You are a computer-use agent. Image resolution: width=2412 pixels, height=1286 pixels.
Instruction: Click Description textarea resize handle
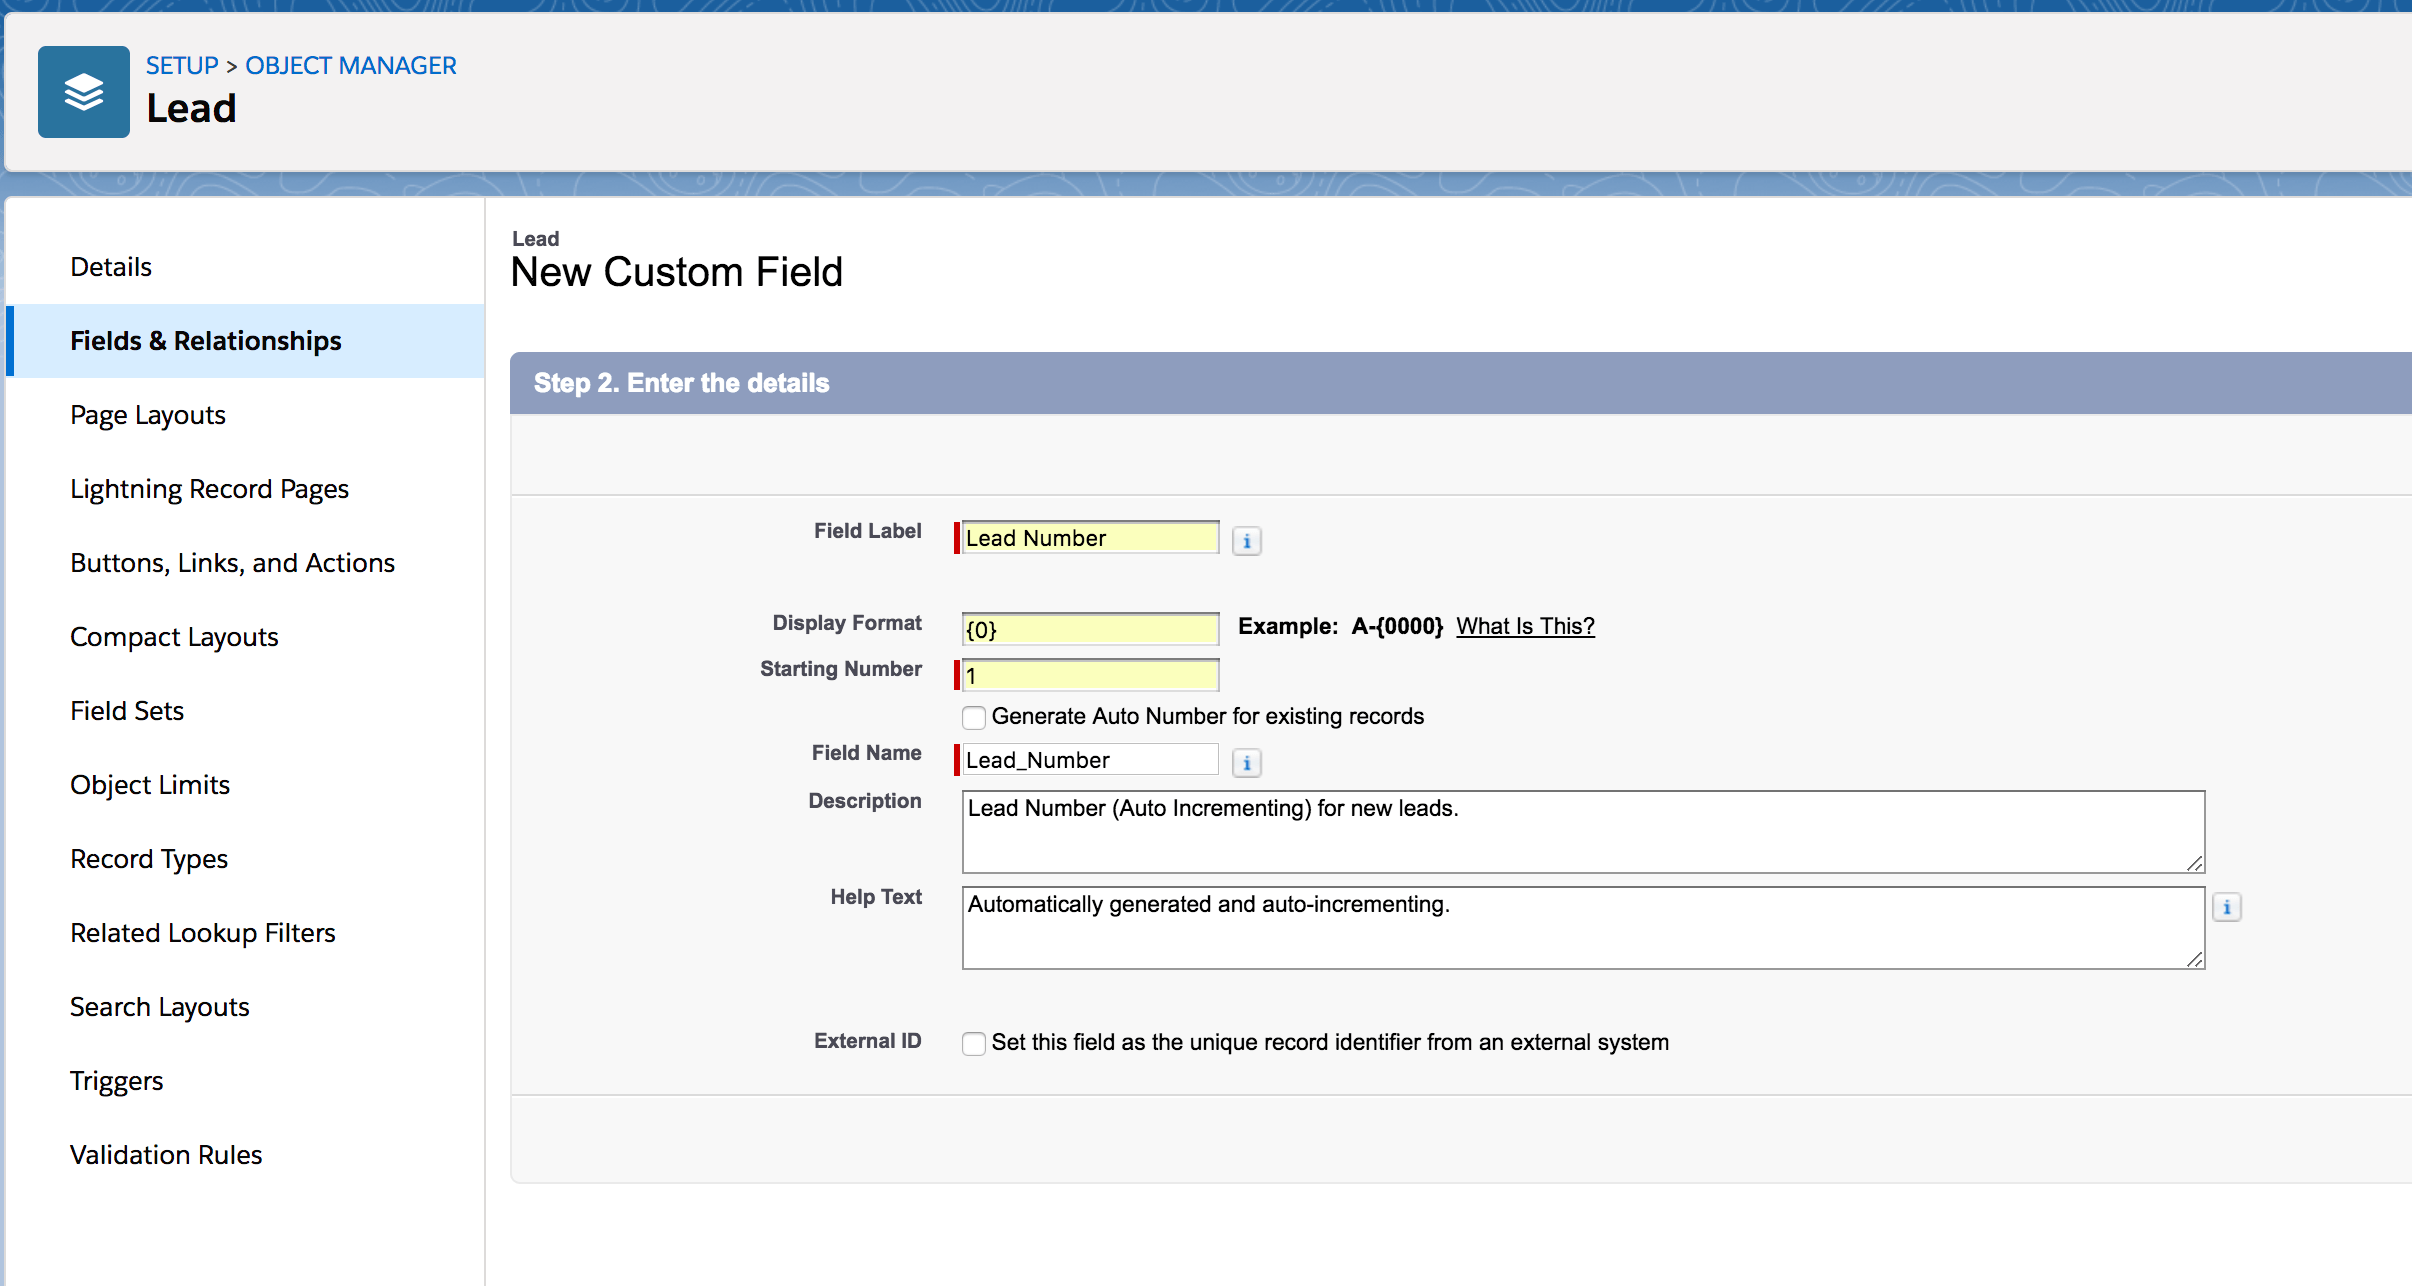coord(2194,863)
